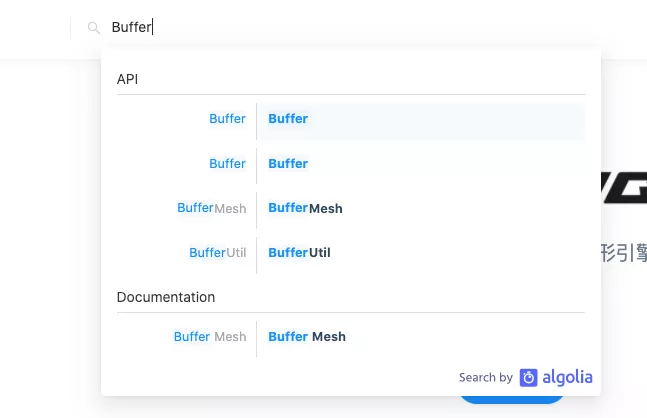Image resolution: width=647 pixels, height=418 pixels.
Task: Open the second Buffer API result
Action: point(420,164)
